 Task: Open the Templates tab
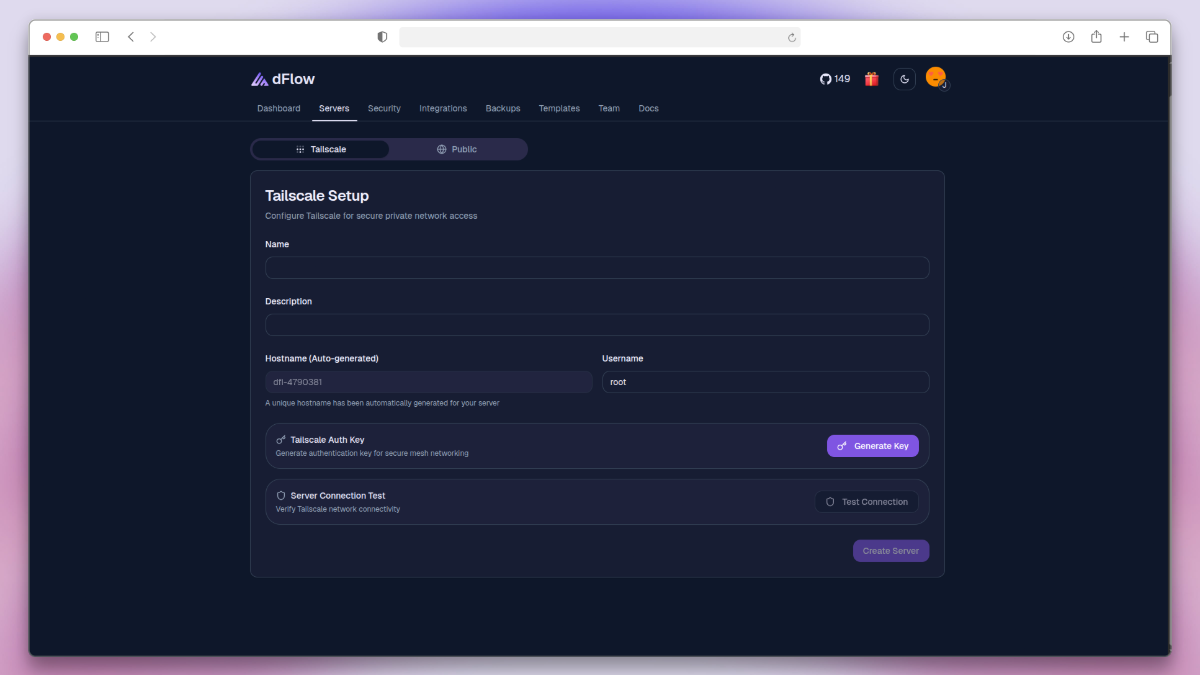559,108
